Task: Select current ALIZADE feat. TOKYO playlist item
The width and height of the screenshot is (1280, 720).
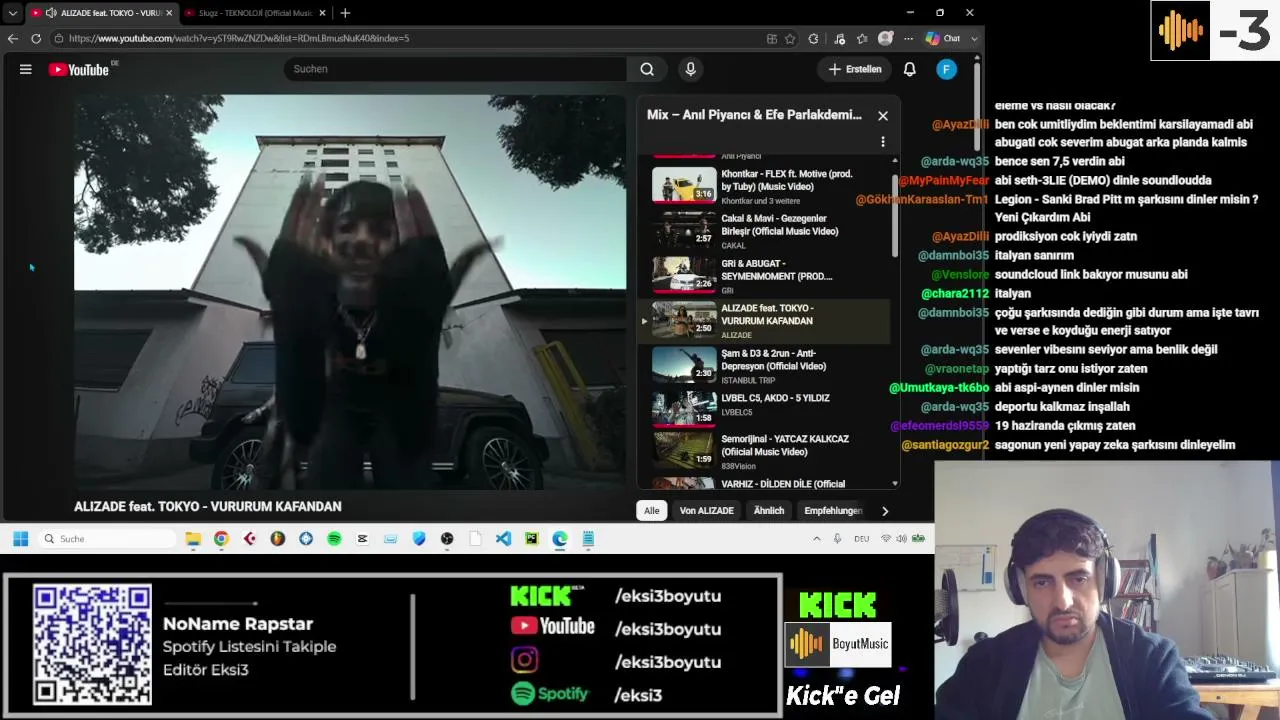Action: (x=767, y=321)
